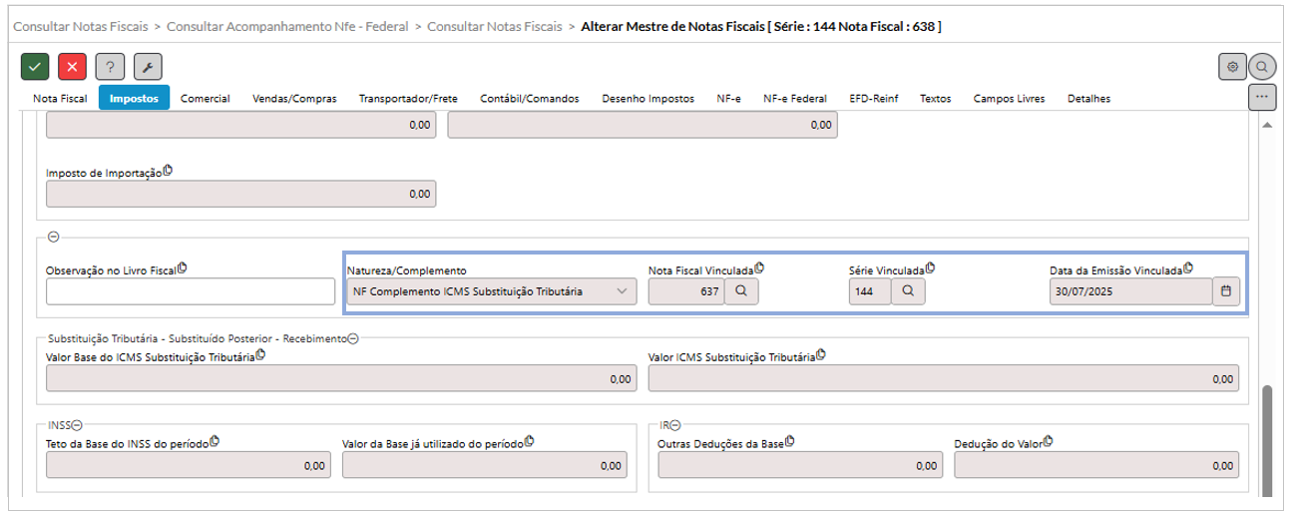This screenshot has height=517, width=1289.
Task: Click the scrollbar up arrow
Action: 1266,125
